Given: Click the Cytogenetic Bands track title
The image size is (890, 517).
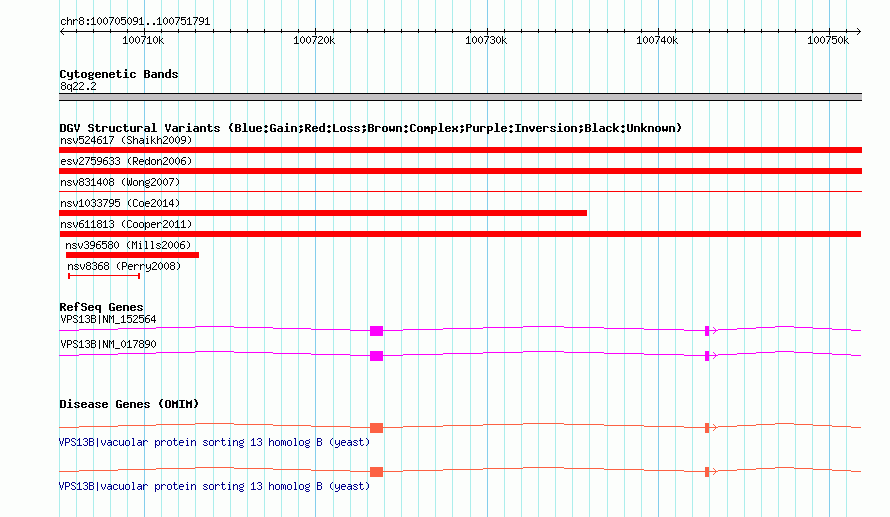Looking at the screenshot, I should pyautogui.click(x=119, y=74).
